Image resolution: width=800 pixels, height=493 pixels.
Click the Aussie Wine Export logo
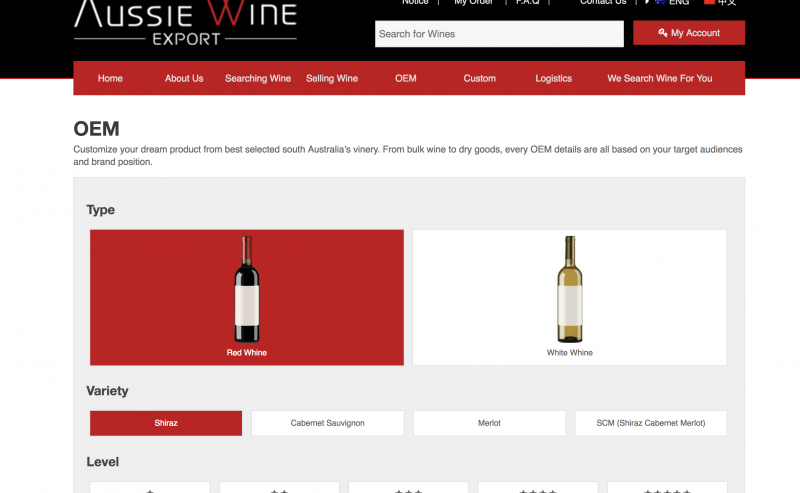185,22
